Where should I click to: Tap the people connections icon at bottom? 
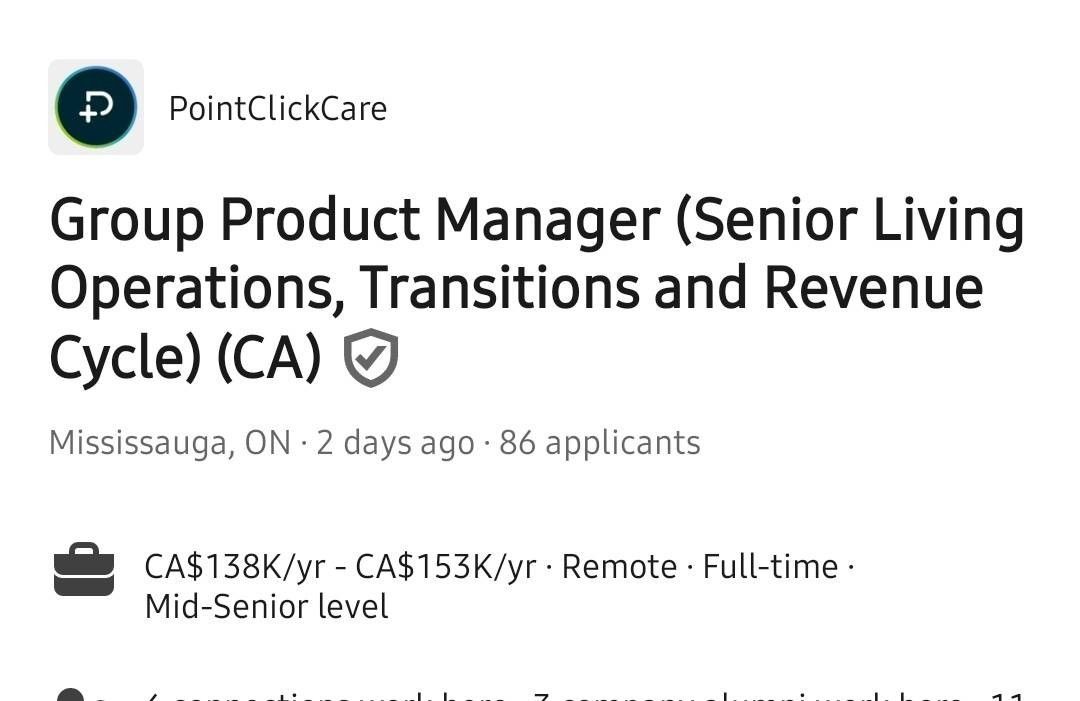click(81, 694)
